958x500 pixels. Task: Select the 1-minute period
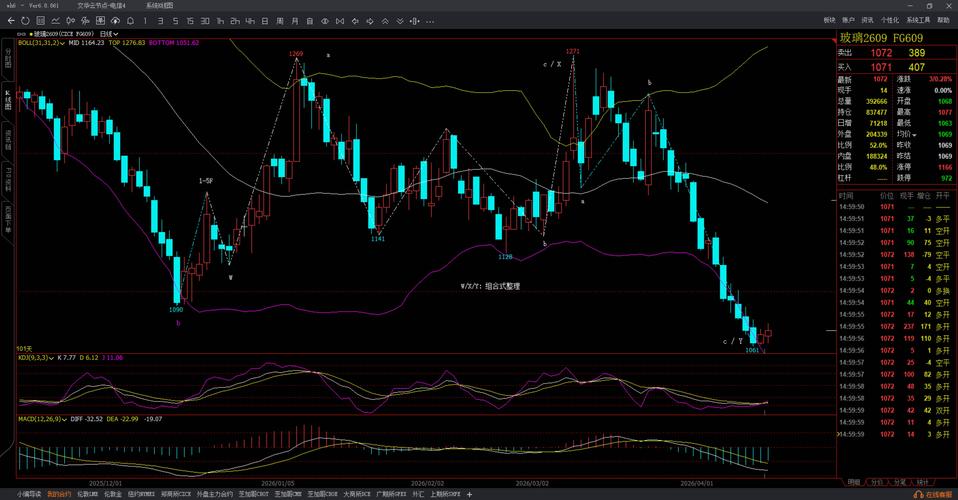point(145,21)
